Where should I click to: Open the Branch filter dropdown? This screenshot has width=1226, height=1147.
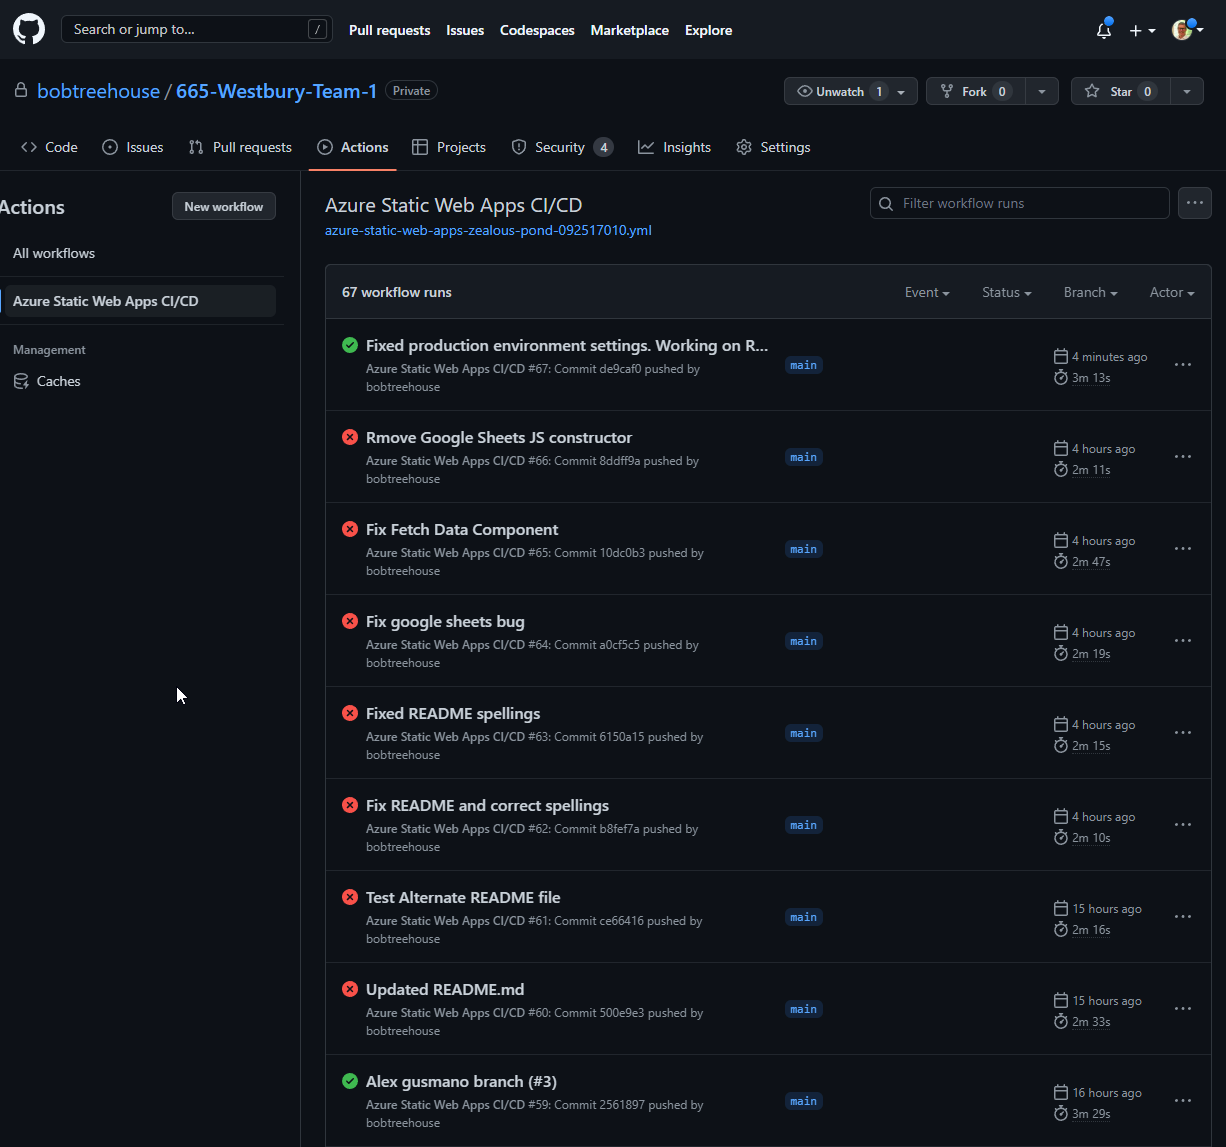click(1091, 292)
